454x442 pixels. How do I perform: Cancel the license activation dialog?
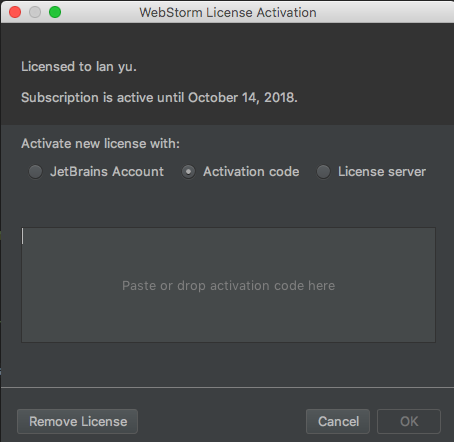click(338, 421)
